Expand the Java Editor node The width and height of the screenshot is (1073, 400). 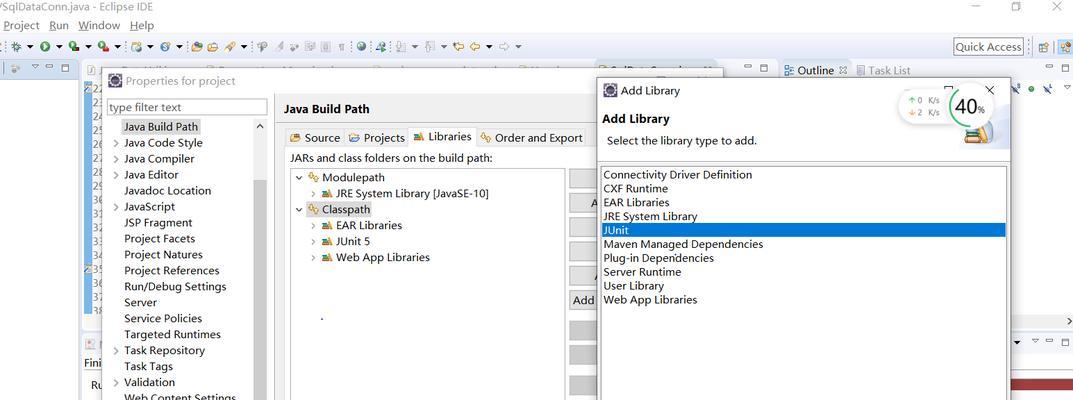point(116,175)
